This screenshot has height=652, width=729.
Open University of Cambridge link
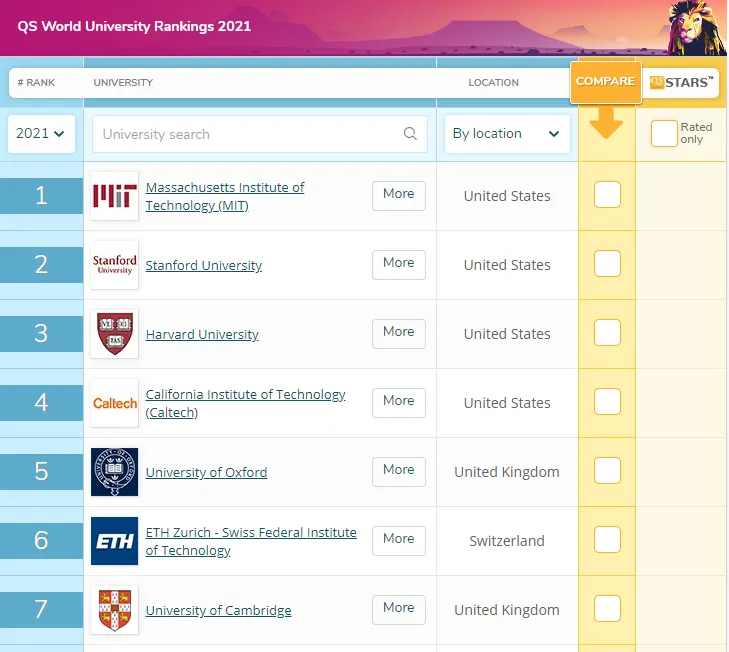tap(219, 610)
